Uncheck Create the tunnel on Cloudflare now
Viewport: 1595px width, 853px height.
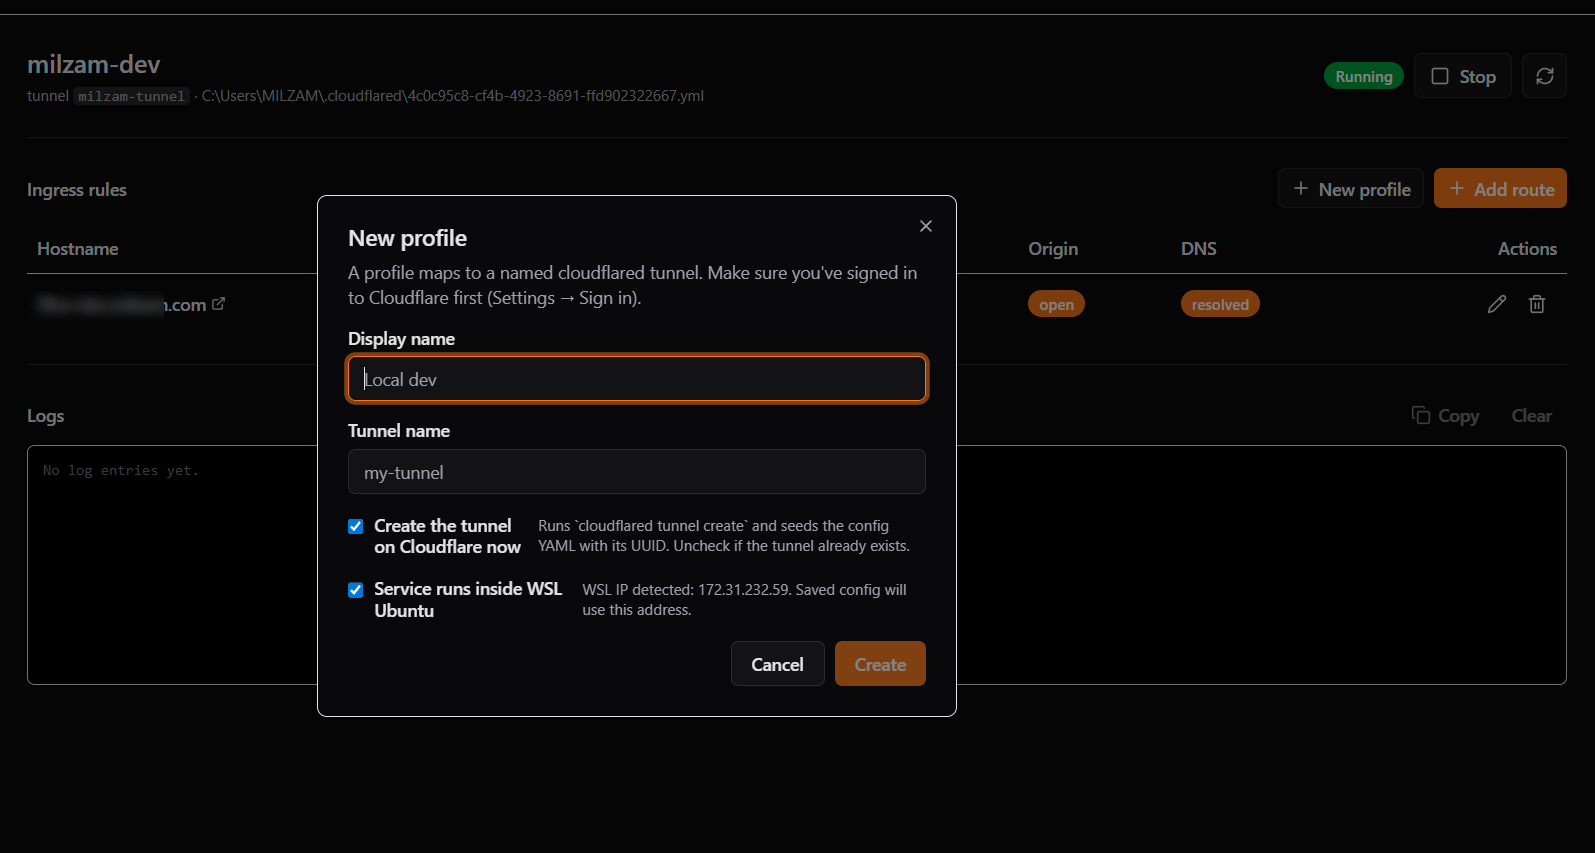[356, 526]
